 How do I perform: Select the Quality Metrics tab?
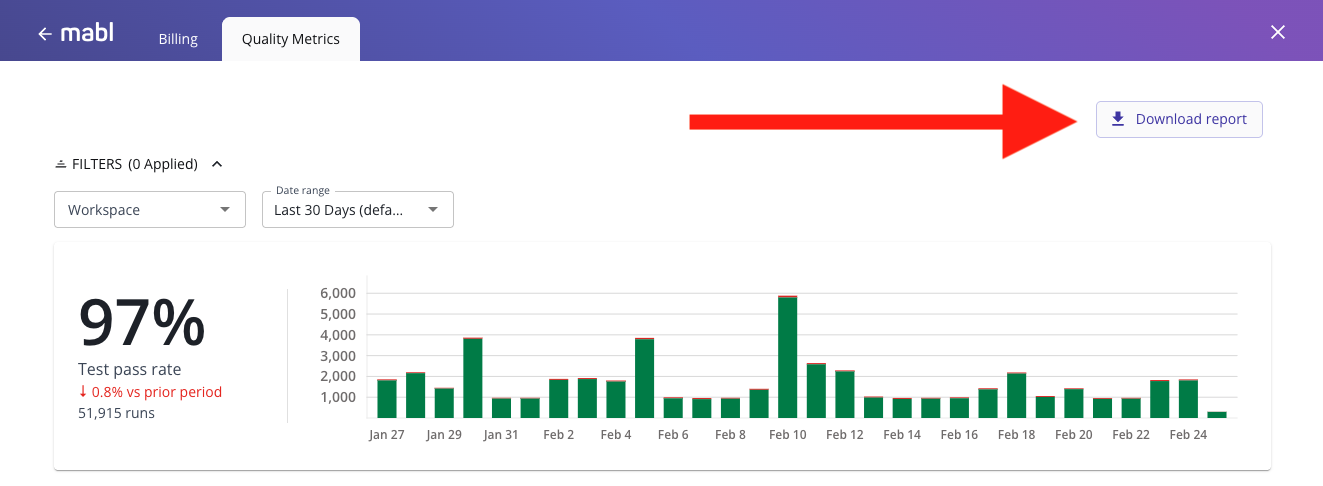pos(290,39)
